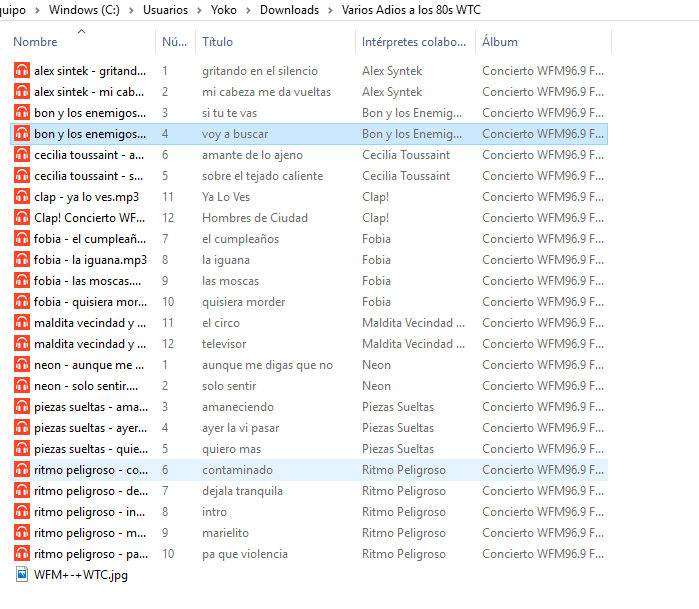Image resolution: width=699 pixels, height=609 pixels.
Task: Click the audio icon of track titled 'voy a buscar'
Action: [22, 133]
